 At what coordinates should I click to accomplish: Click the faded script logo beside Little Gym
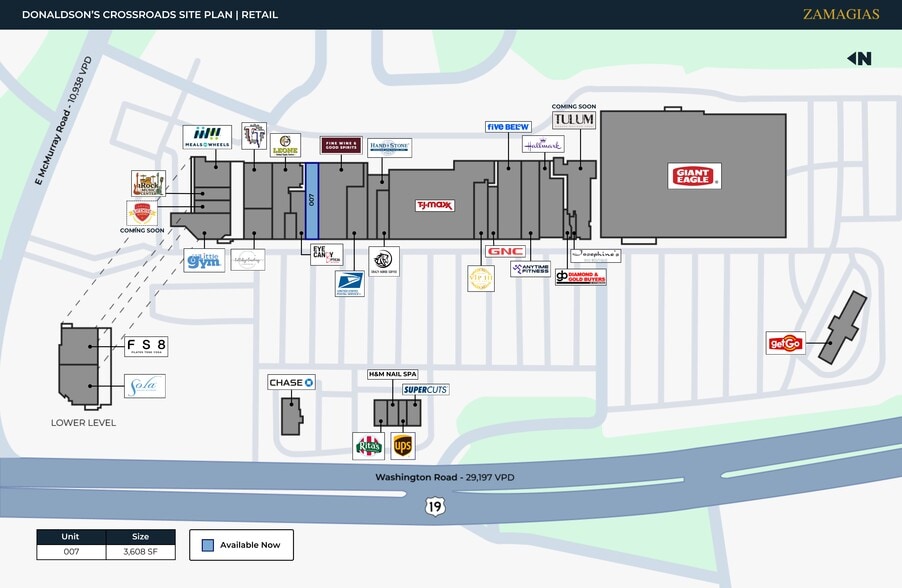tap(248, 260)
